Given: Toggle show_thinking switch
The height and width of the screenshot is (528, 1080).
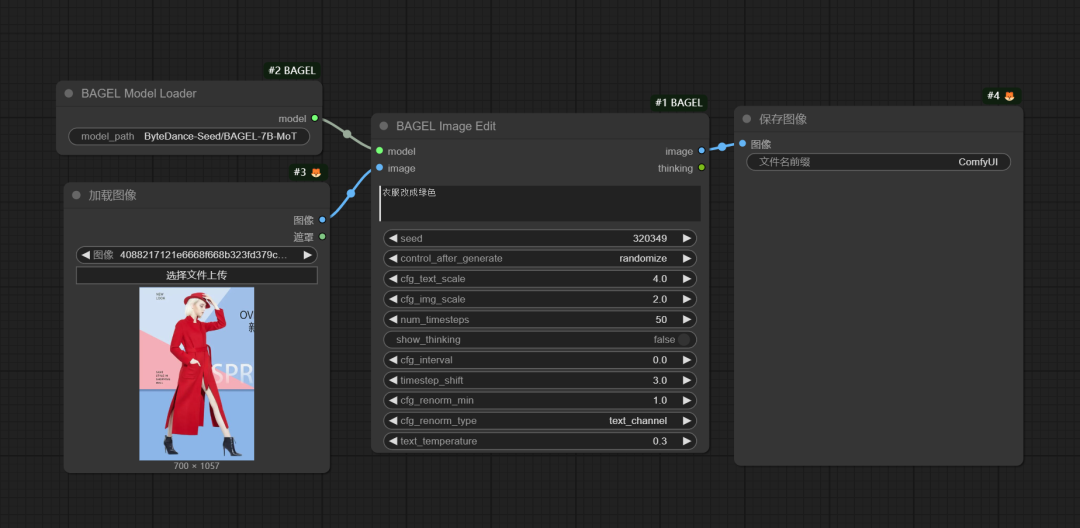Looking at the screenshot, I should pos(683,339).
